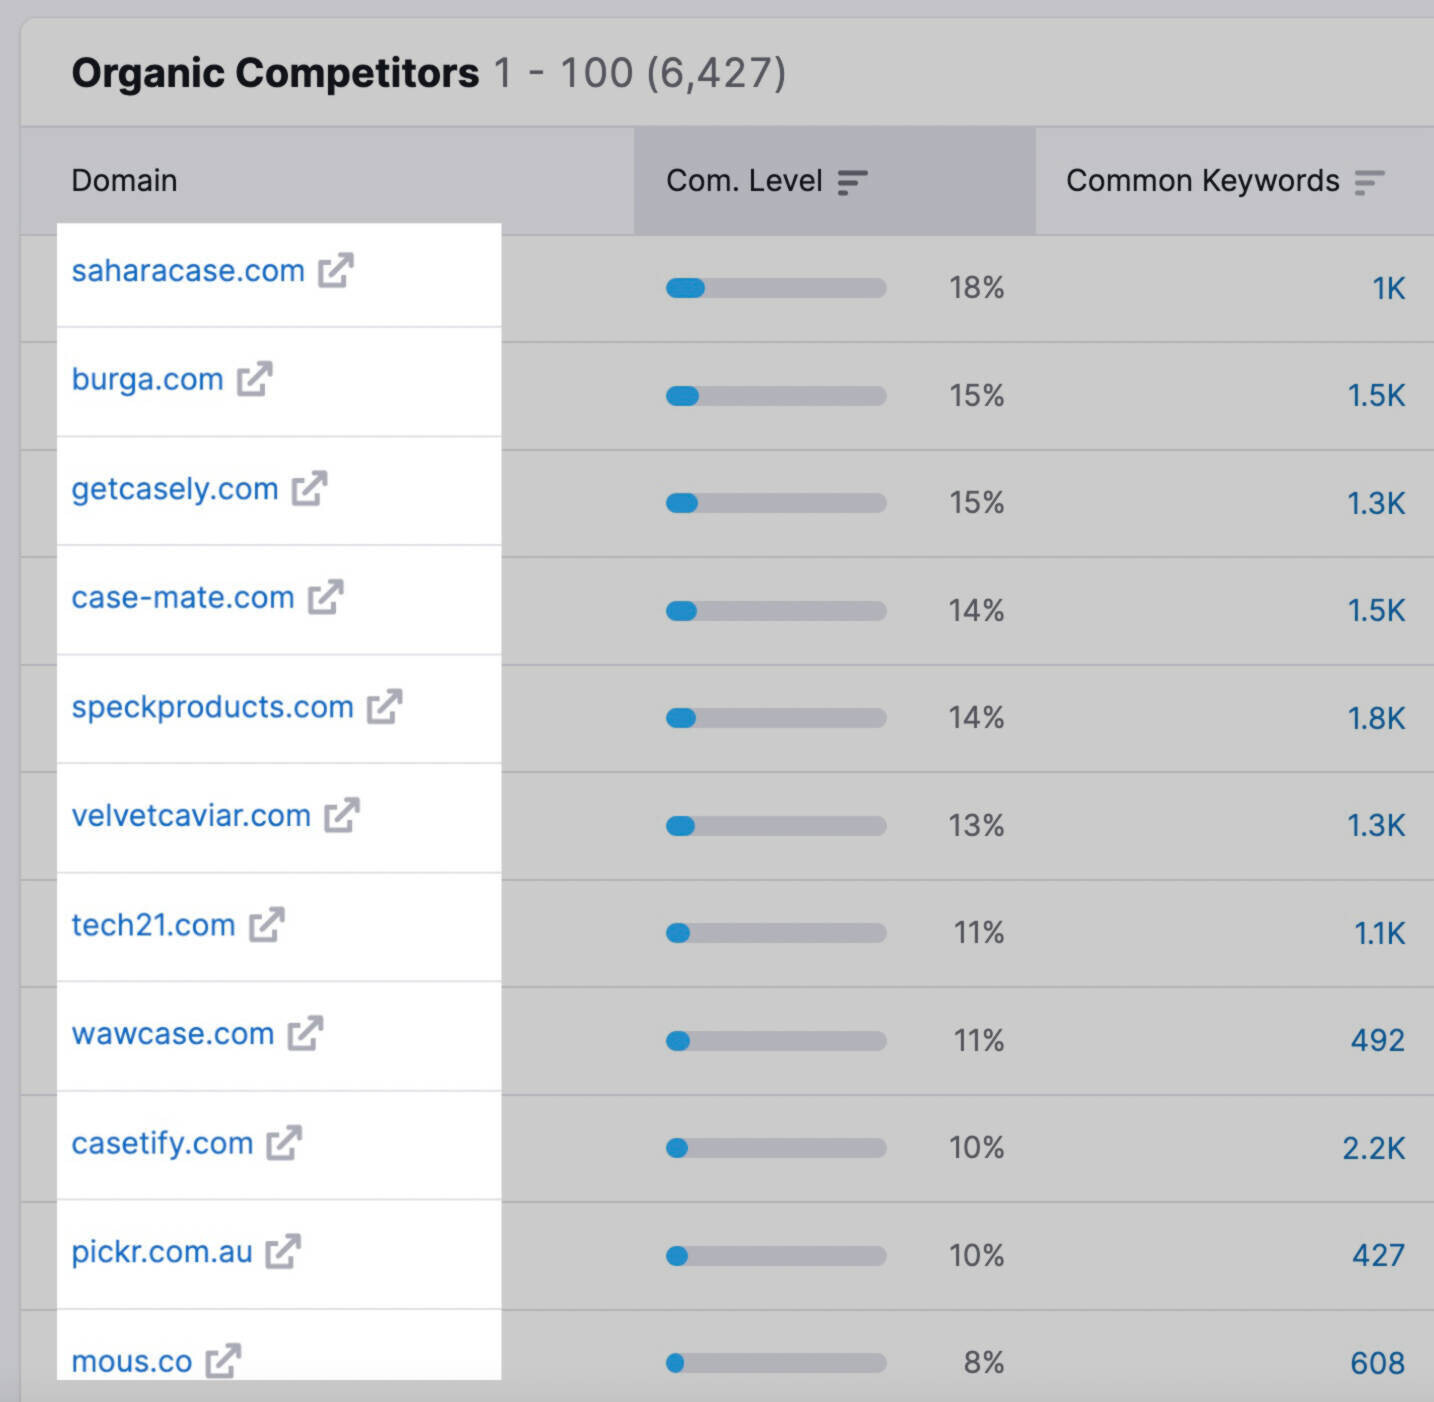The width and height of the screenshot is (1434, 1402).
Task: Click tech21.com's 11% competition value
Action: coord(979,933)
